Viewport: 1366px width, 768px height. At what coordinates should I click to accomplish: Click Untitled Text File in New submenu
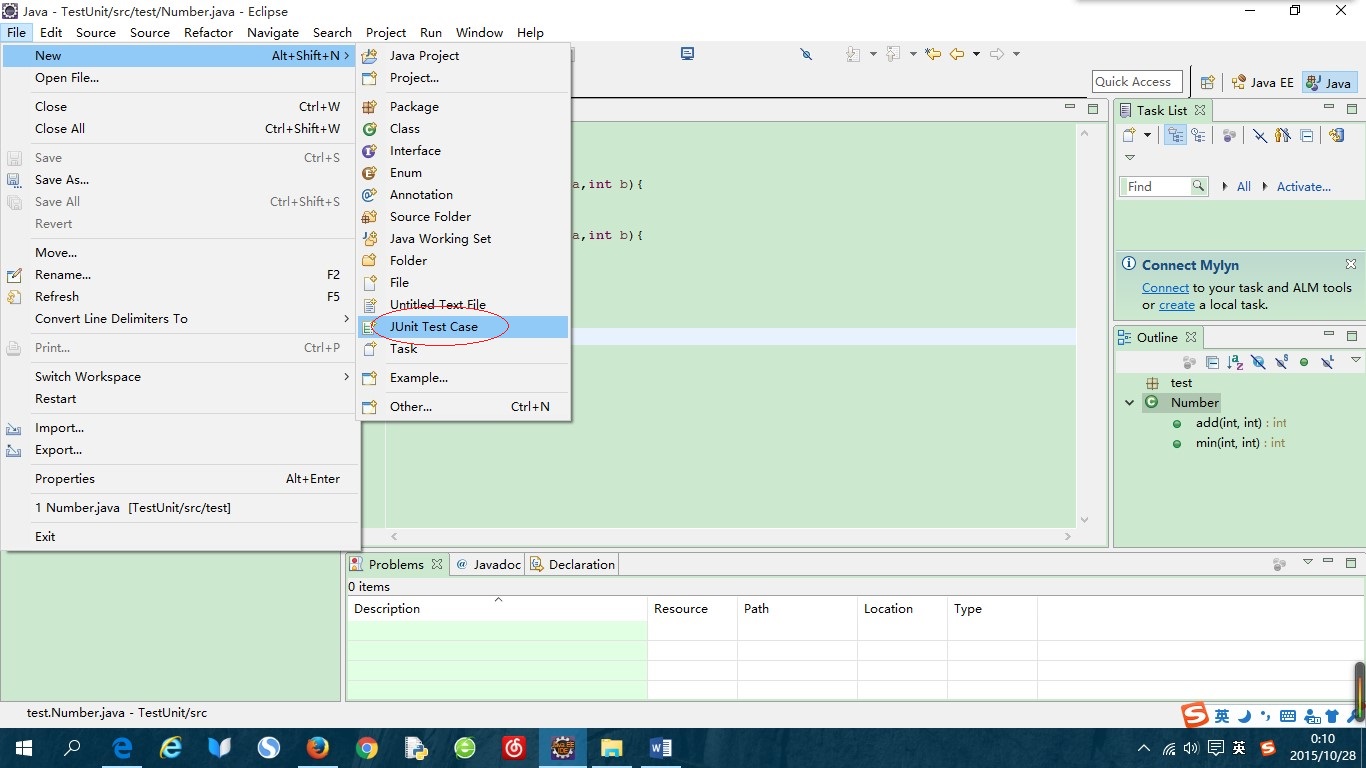tap(463, 305)
